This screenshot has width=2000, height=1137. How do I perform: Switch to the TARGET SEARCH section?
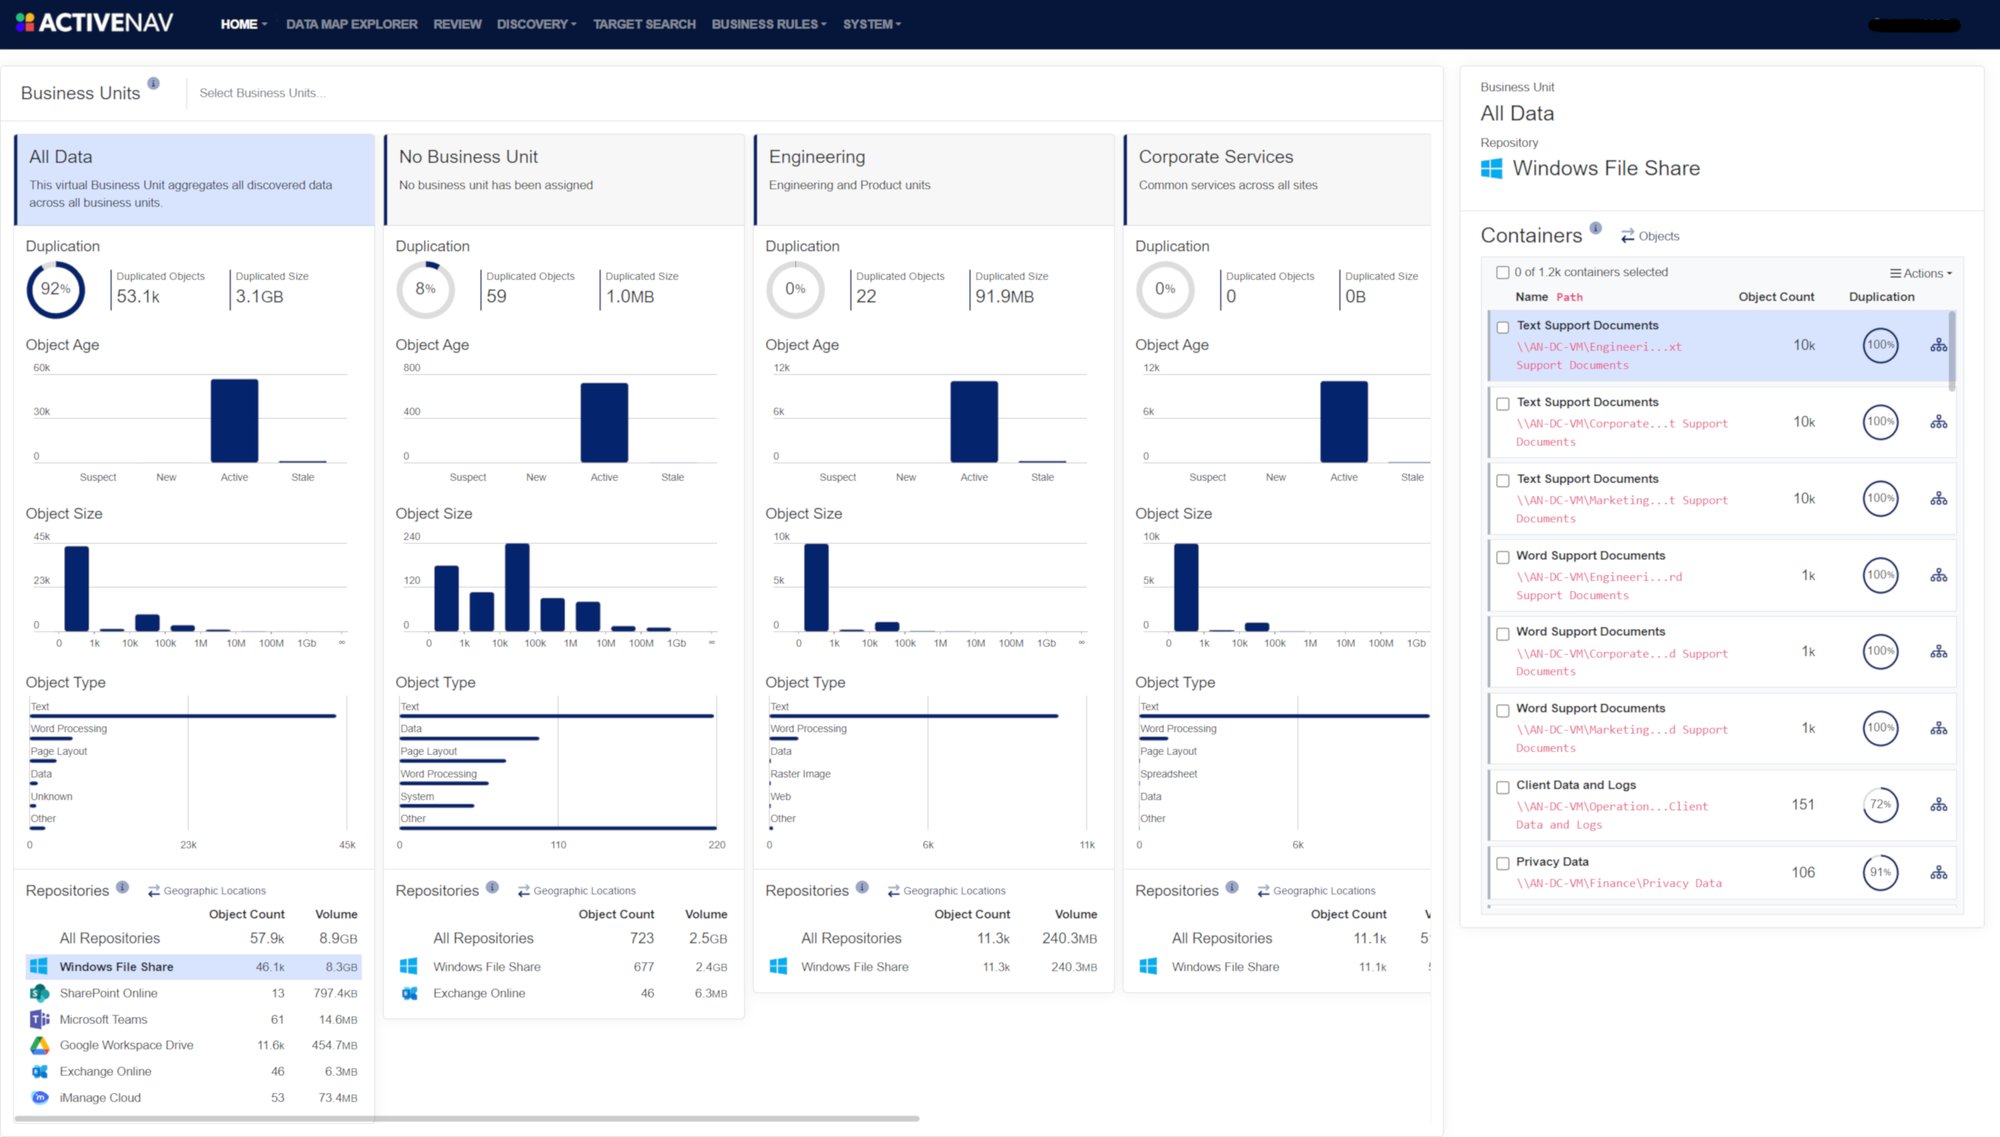coord(644,24)
